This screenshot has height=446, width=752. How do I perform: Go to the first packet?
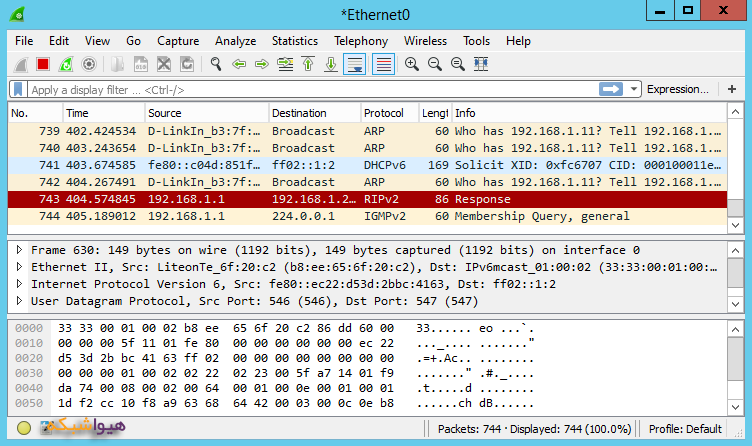click(308, 64)
